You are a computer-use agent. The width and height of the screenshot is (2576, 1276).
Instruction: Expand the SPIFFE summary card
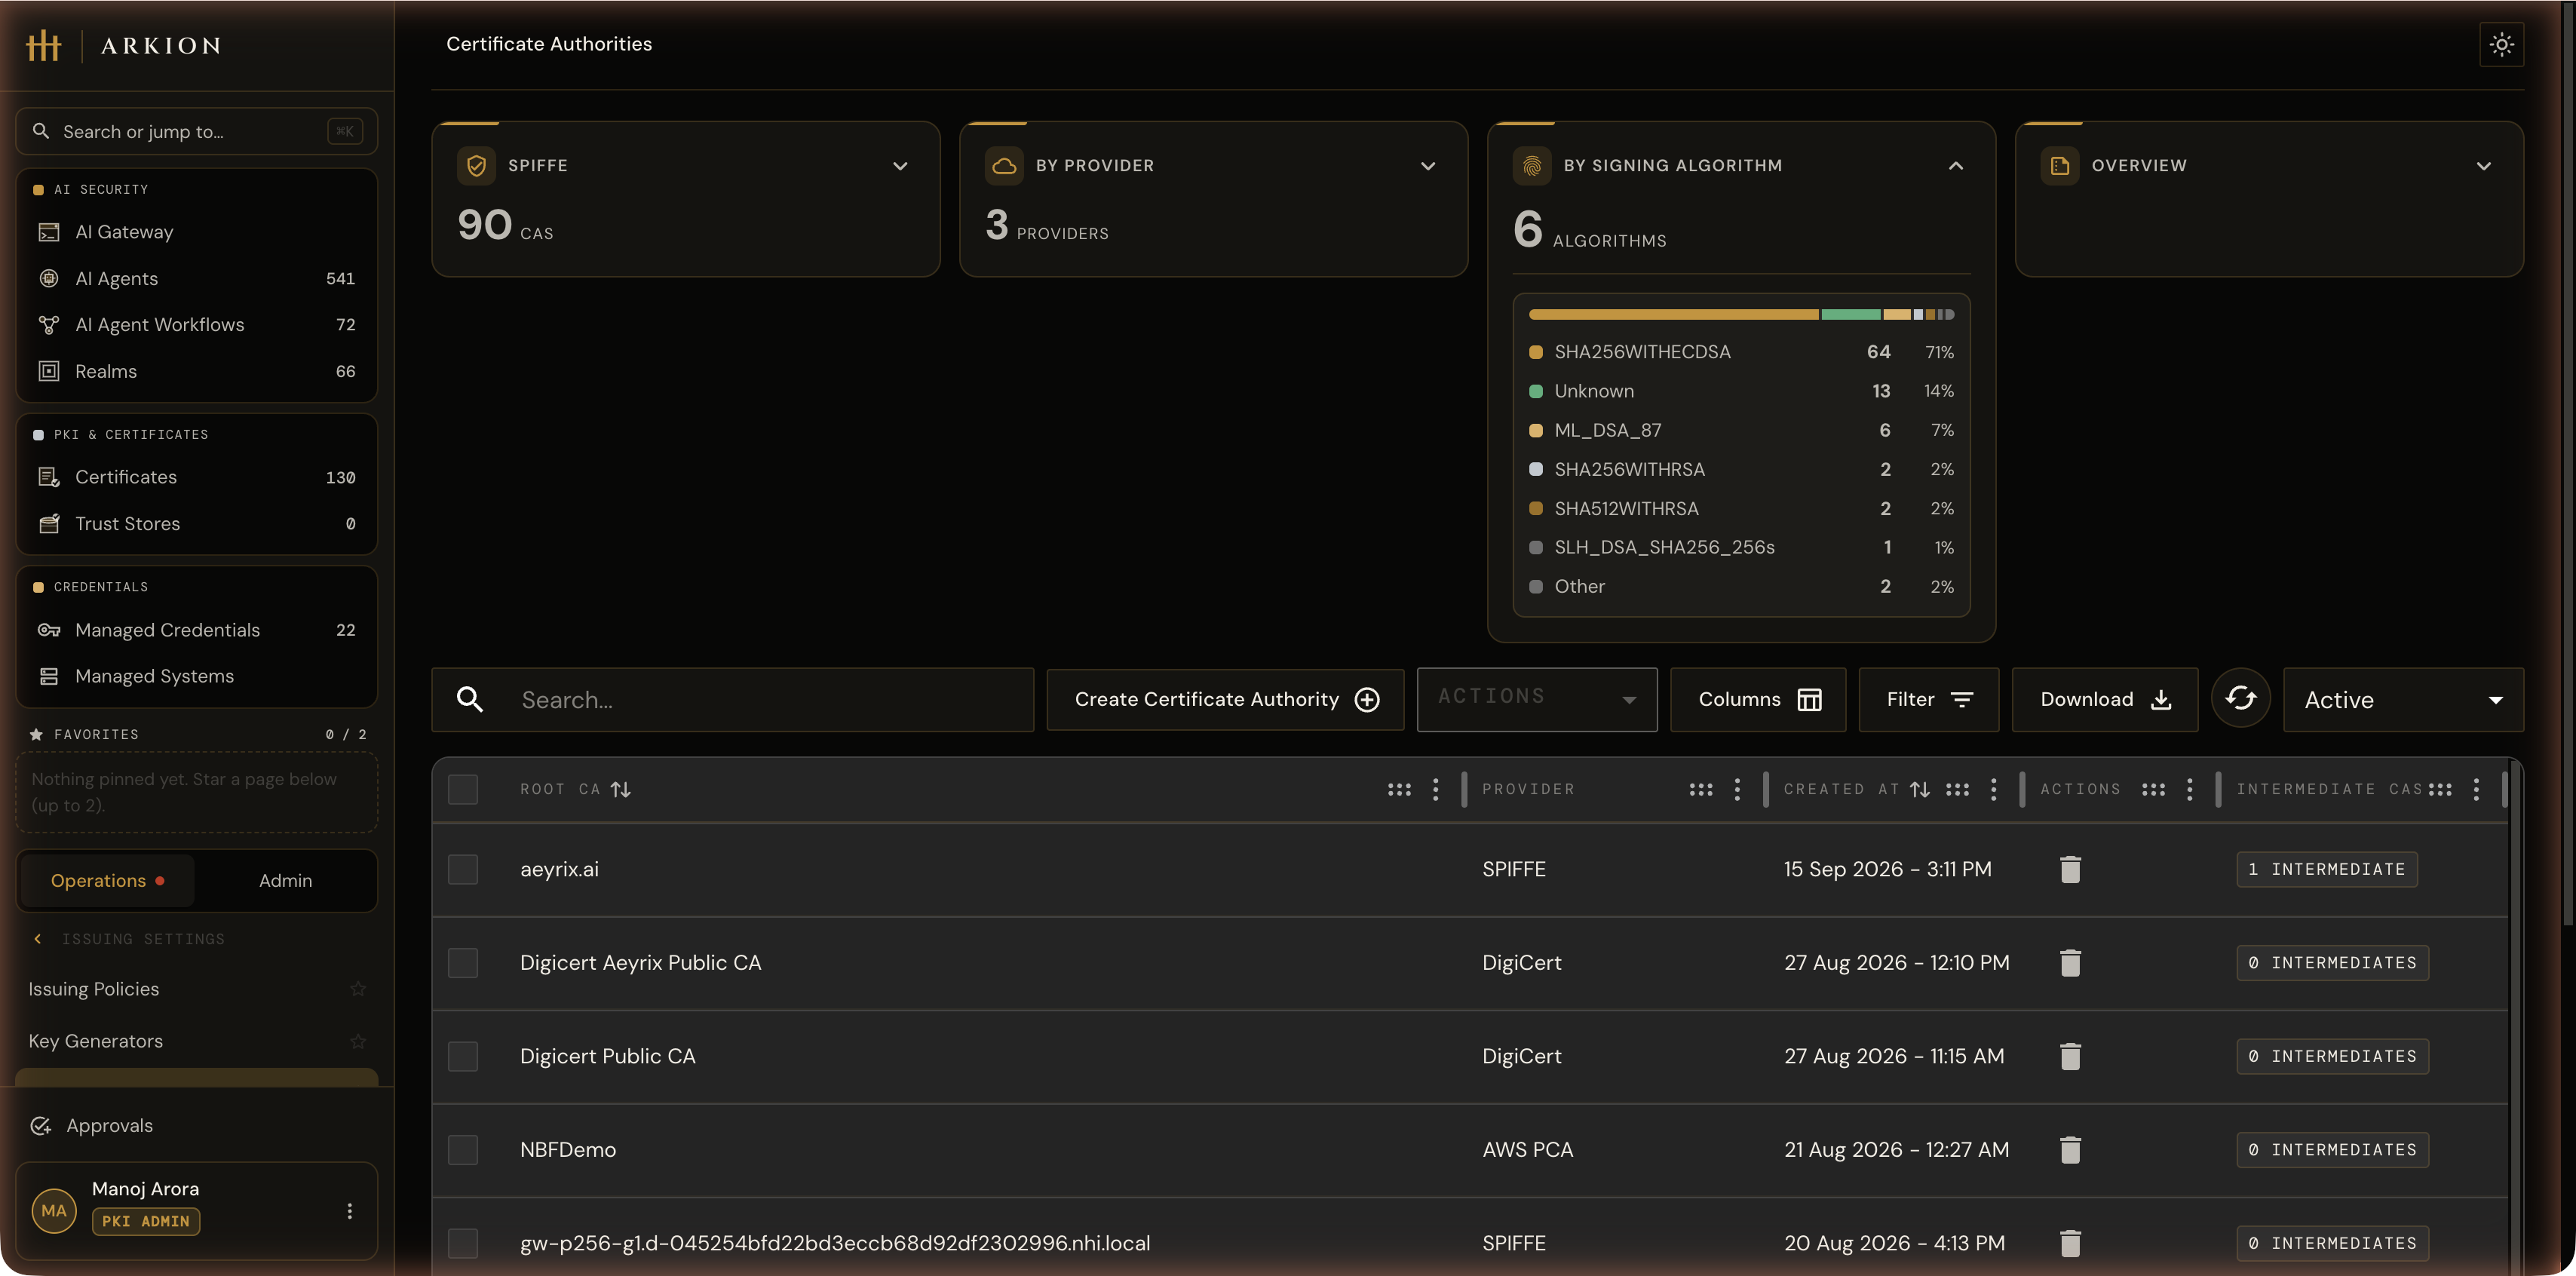tap(900, 166)
